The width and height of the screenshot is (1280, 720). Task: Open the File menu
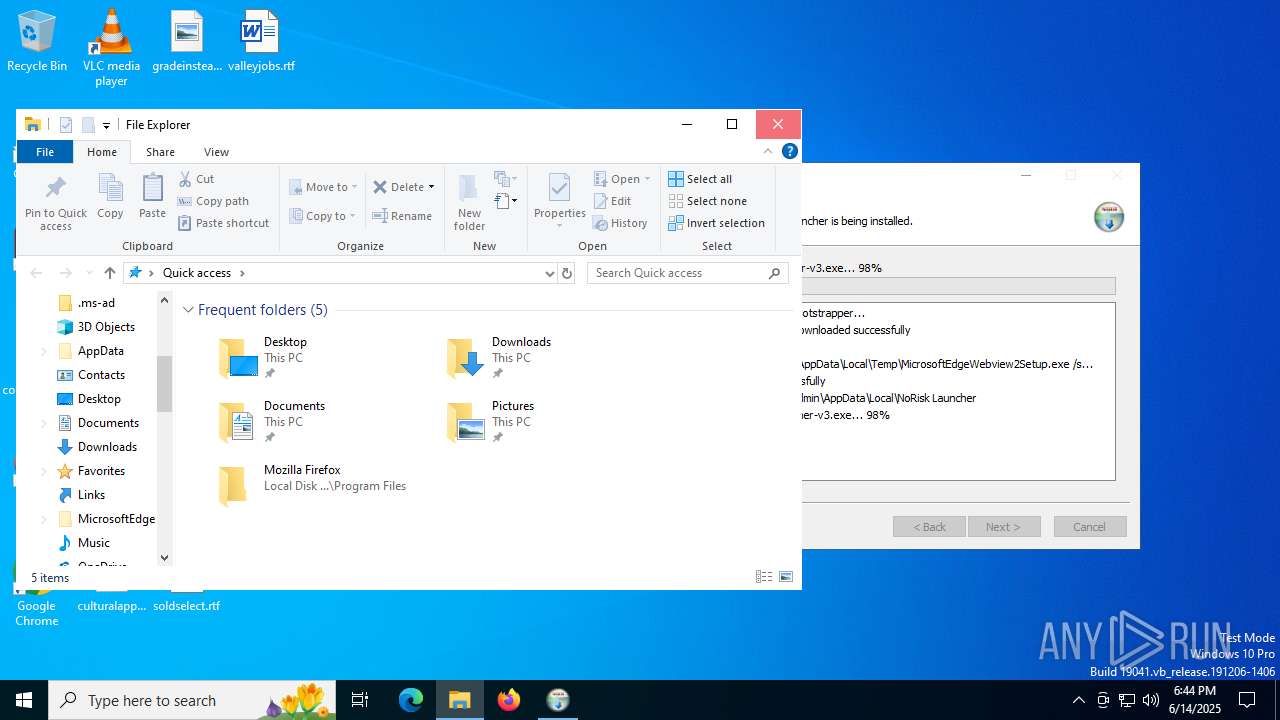click(45, 152)
